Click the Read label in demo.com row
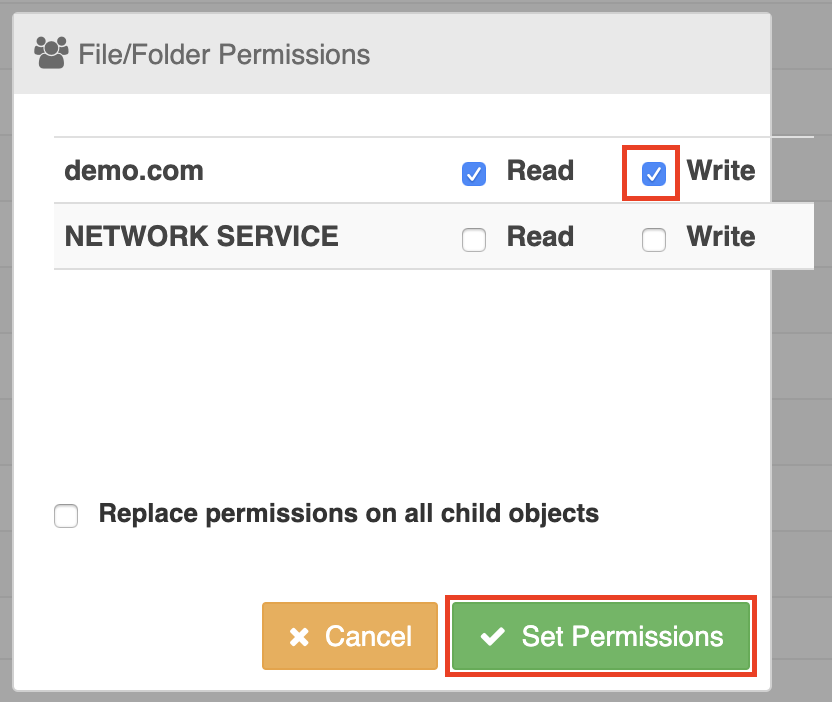The width and height of the screenshot is (832, 702). click(x=540, y=170)
